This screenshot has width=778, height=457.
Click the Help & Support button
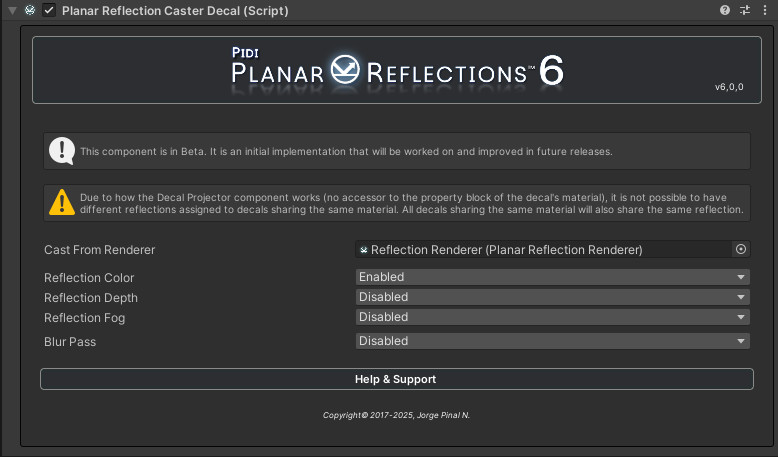pyautogui.click(x=397, y=379)
